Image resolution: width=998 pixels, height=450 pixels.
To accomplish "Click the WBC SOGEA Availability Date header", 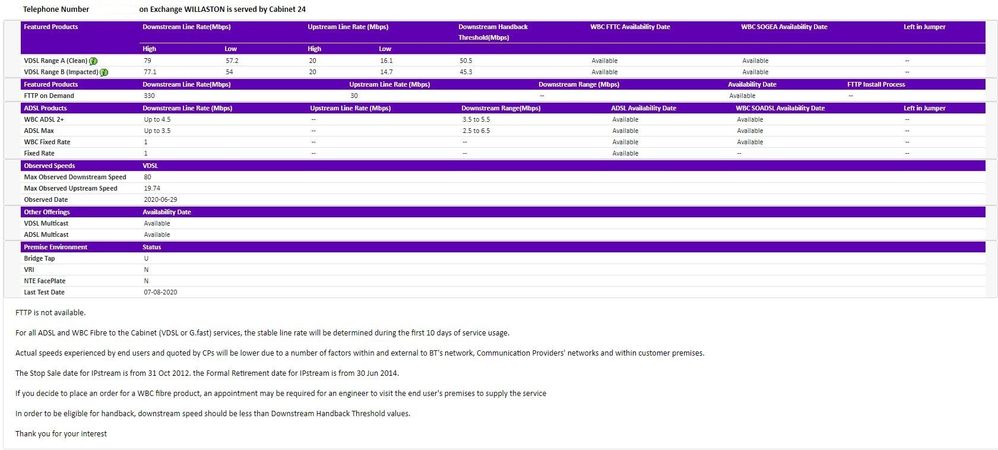I will coord(784,27).
